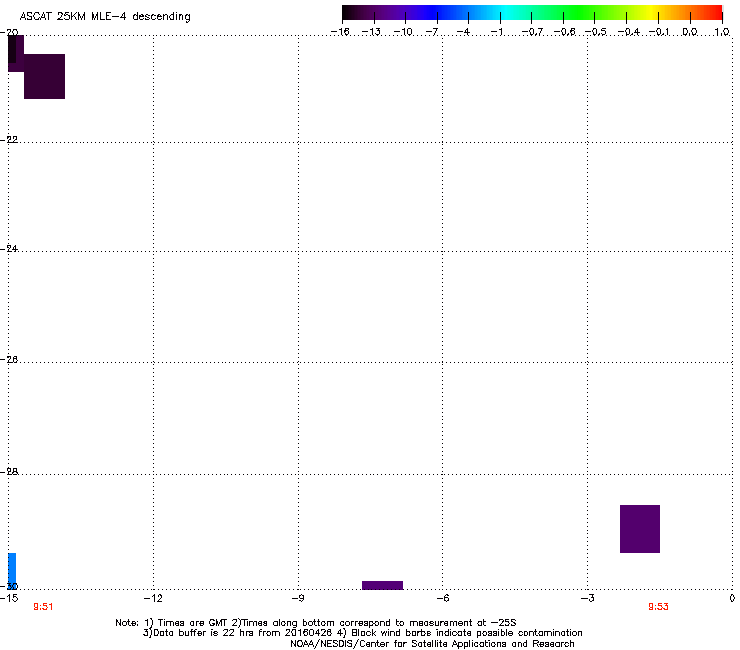740x650 pixels.
Task: Click the NOAA/NESDIS credit line
Action: pyautogui.click(x=432, y=644)
